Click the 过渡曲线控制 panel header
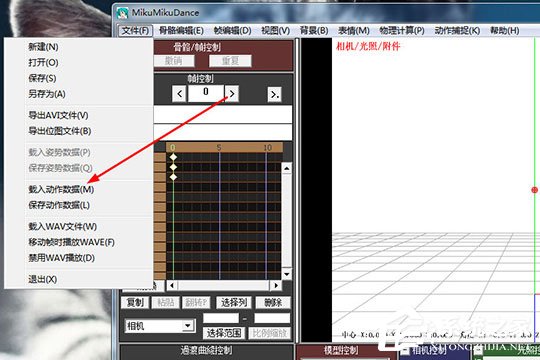 (206, 351)
